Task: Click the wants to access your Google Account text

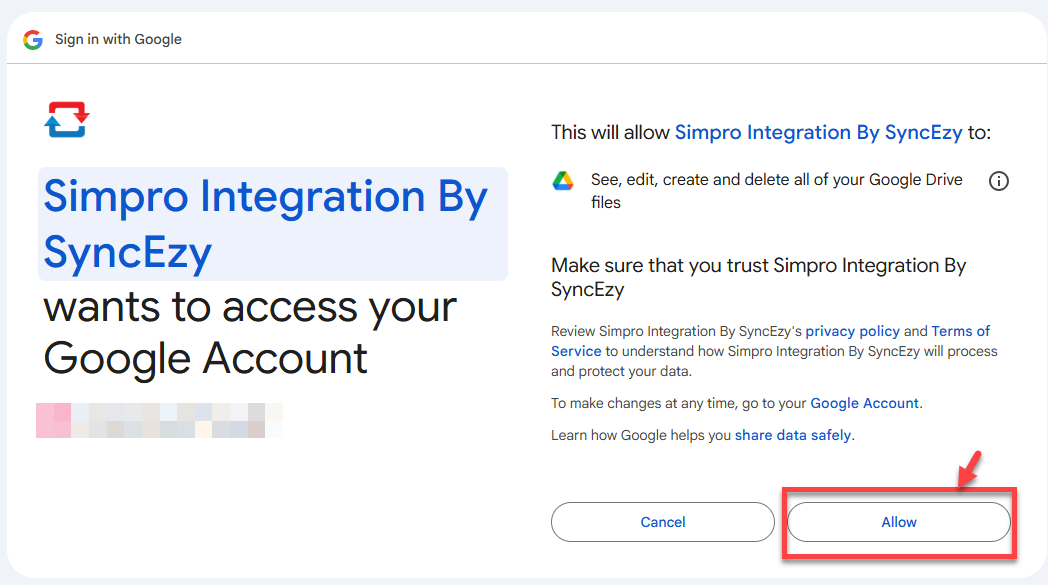Action: [x=250, y=333]
